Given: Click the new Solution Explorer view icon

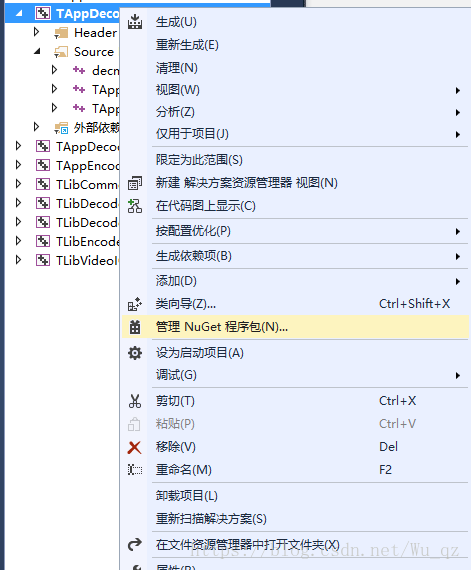Looking at the screenshot, I should coord(135,183).
